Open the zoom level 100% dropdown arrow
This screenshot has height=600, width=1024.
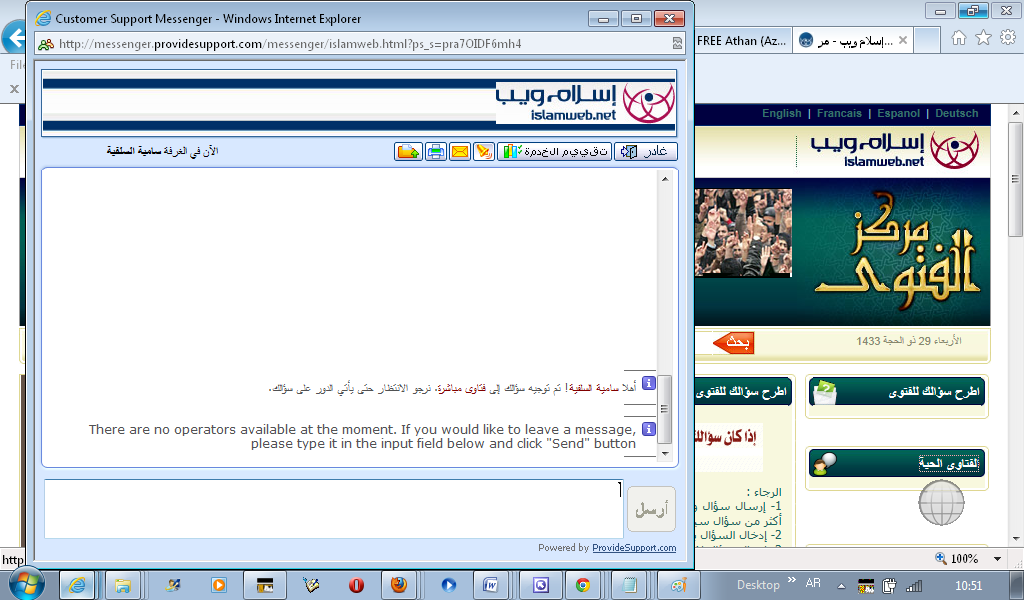tap(997, 559)
